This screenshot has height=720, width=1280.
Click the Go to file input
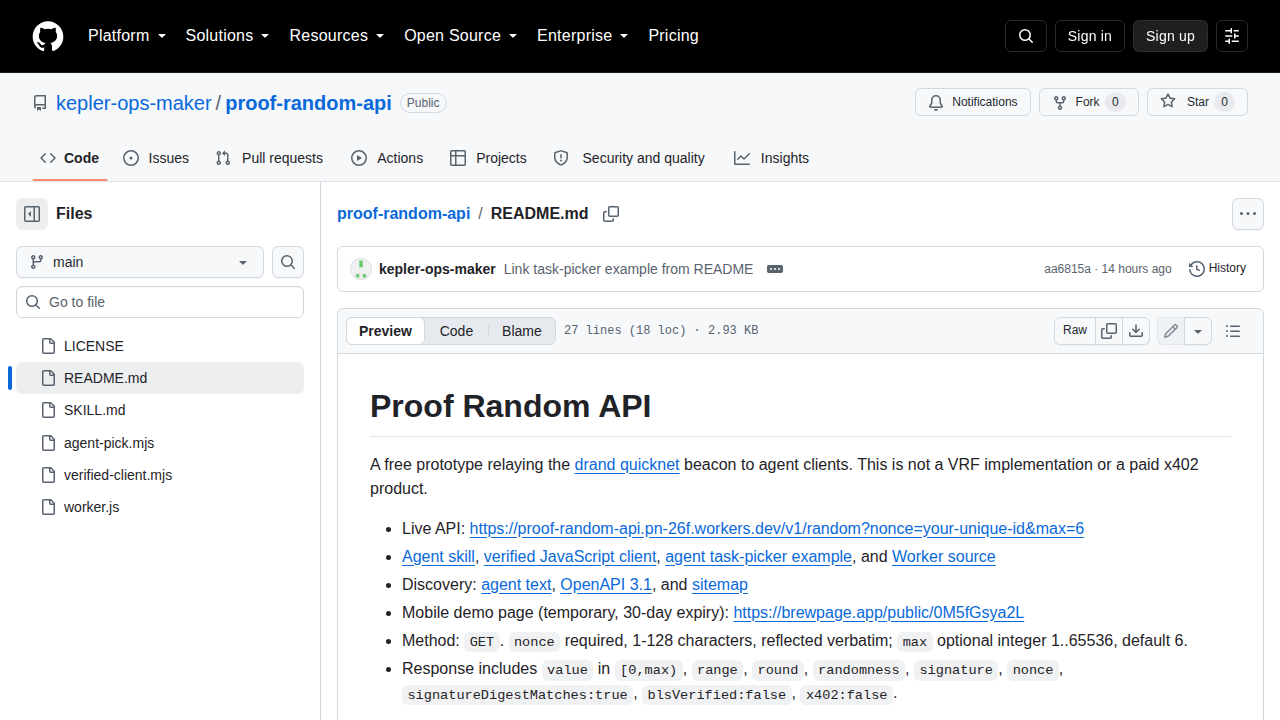coord(160,302)
